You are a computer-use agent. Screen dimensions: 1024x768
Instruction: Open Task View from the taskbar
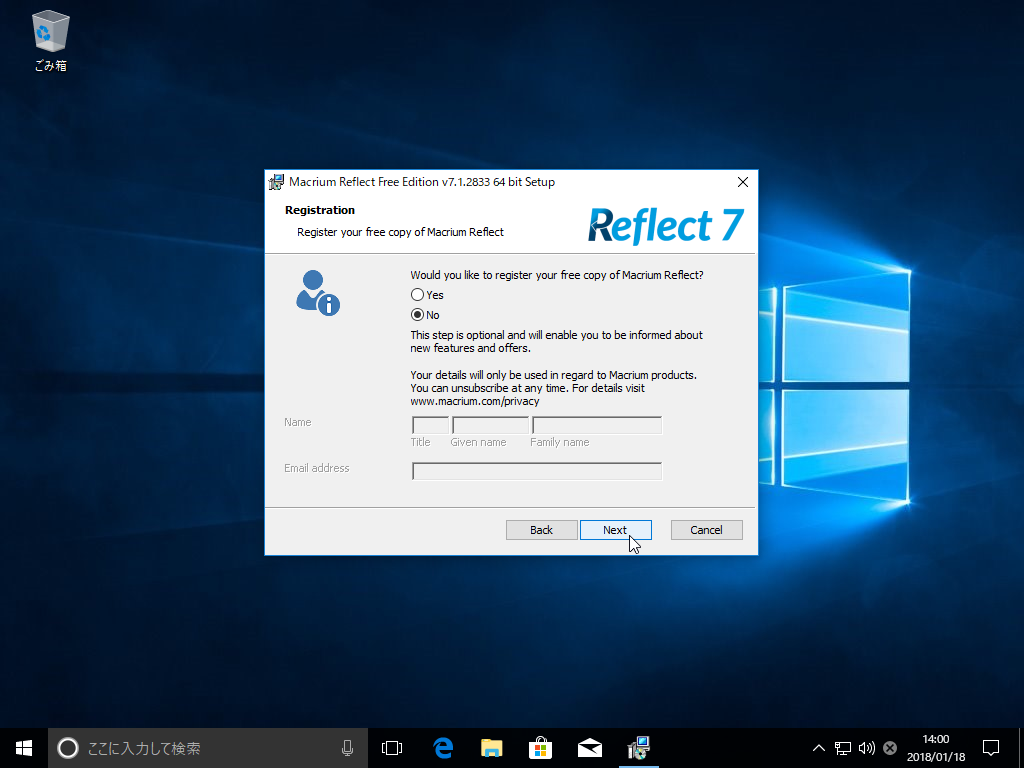pyautogui.click(x=392, y=748)
